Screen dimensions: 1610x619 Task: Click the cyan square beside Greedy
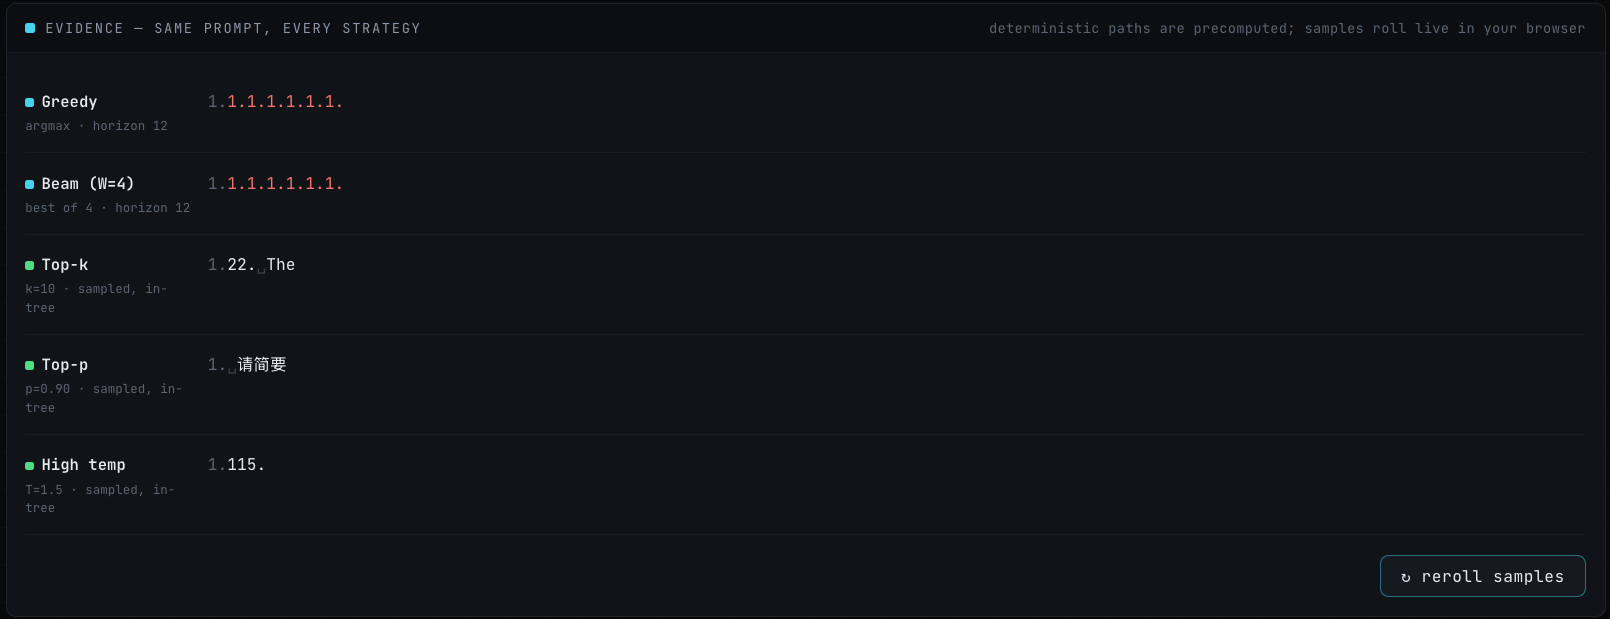[30, 102]
